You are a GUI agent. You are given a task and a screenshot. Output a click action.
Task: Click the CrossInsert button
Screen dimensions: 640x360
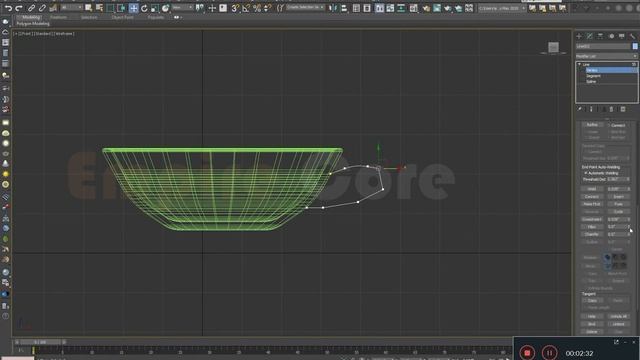592,219
